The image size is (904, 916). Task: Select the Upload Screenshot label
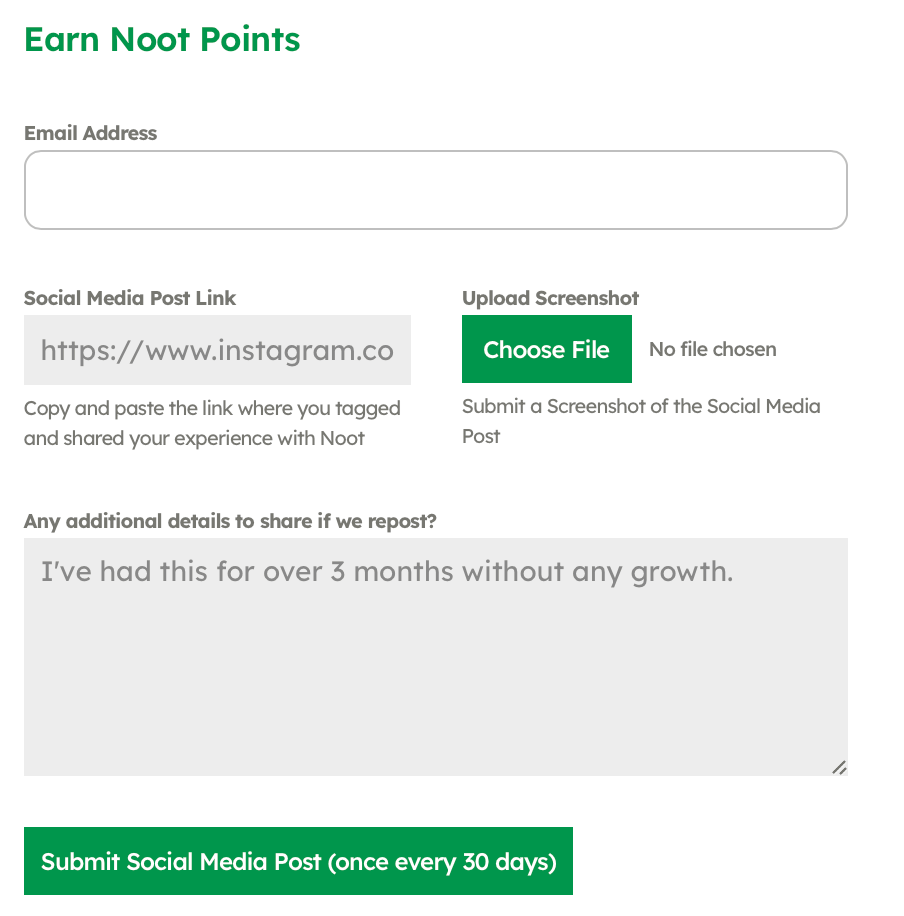550,298
